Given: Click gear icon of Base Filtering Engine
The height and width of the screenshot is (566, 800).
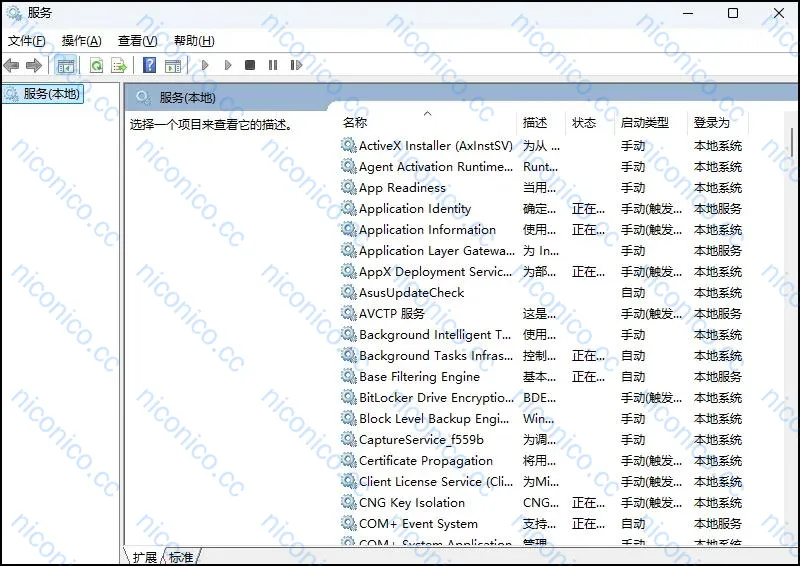Looking at the screenshot, I should tap(349, 376).
